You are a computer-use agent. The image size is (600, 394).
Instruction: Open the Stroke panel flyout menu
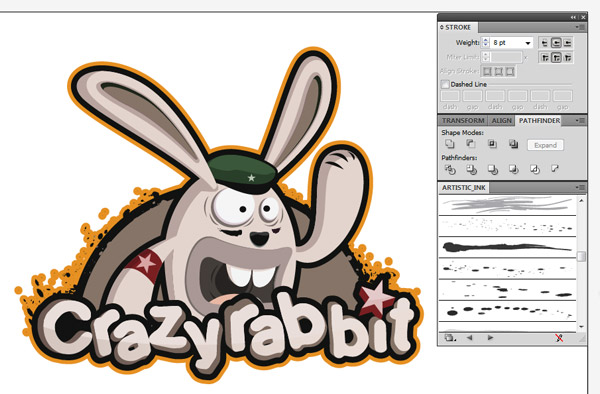point(580,27)
